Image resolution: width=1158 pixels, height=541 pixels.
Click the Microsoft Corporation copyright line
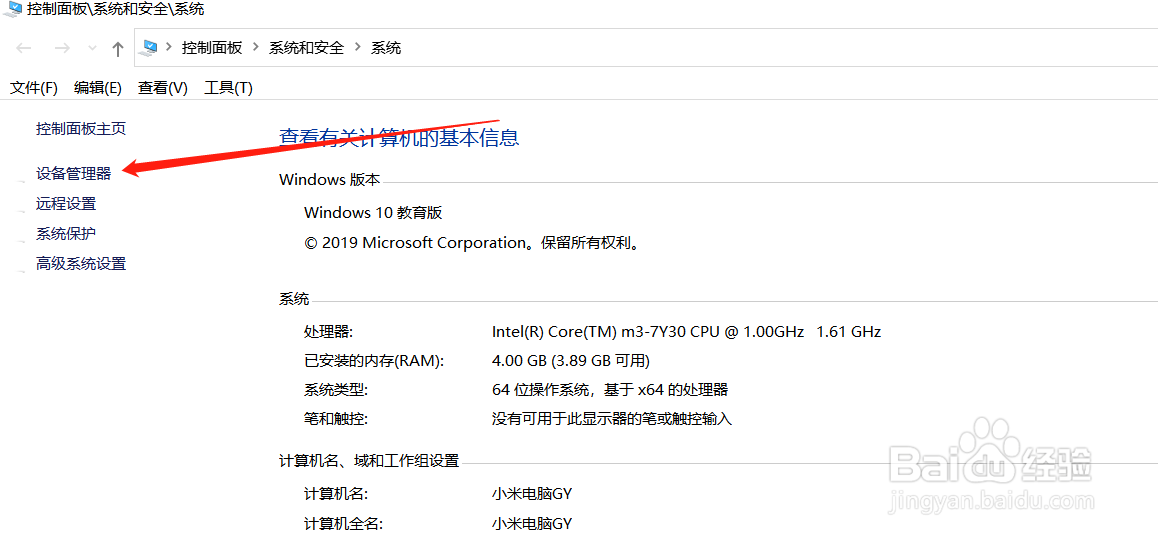[471, 243]
